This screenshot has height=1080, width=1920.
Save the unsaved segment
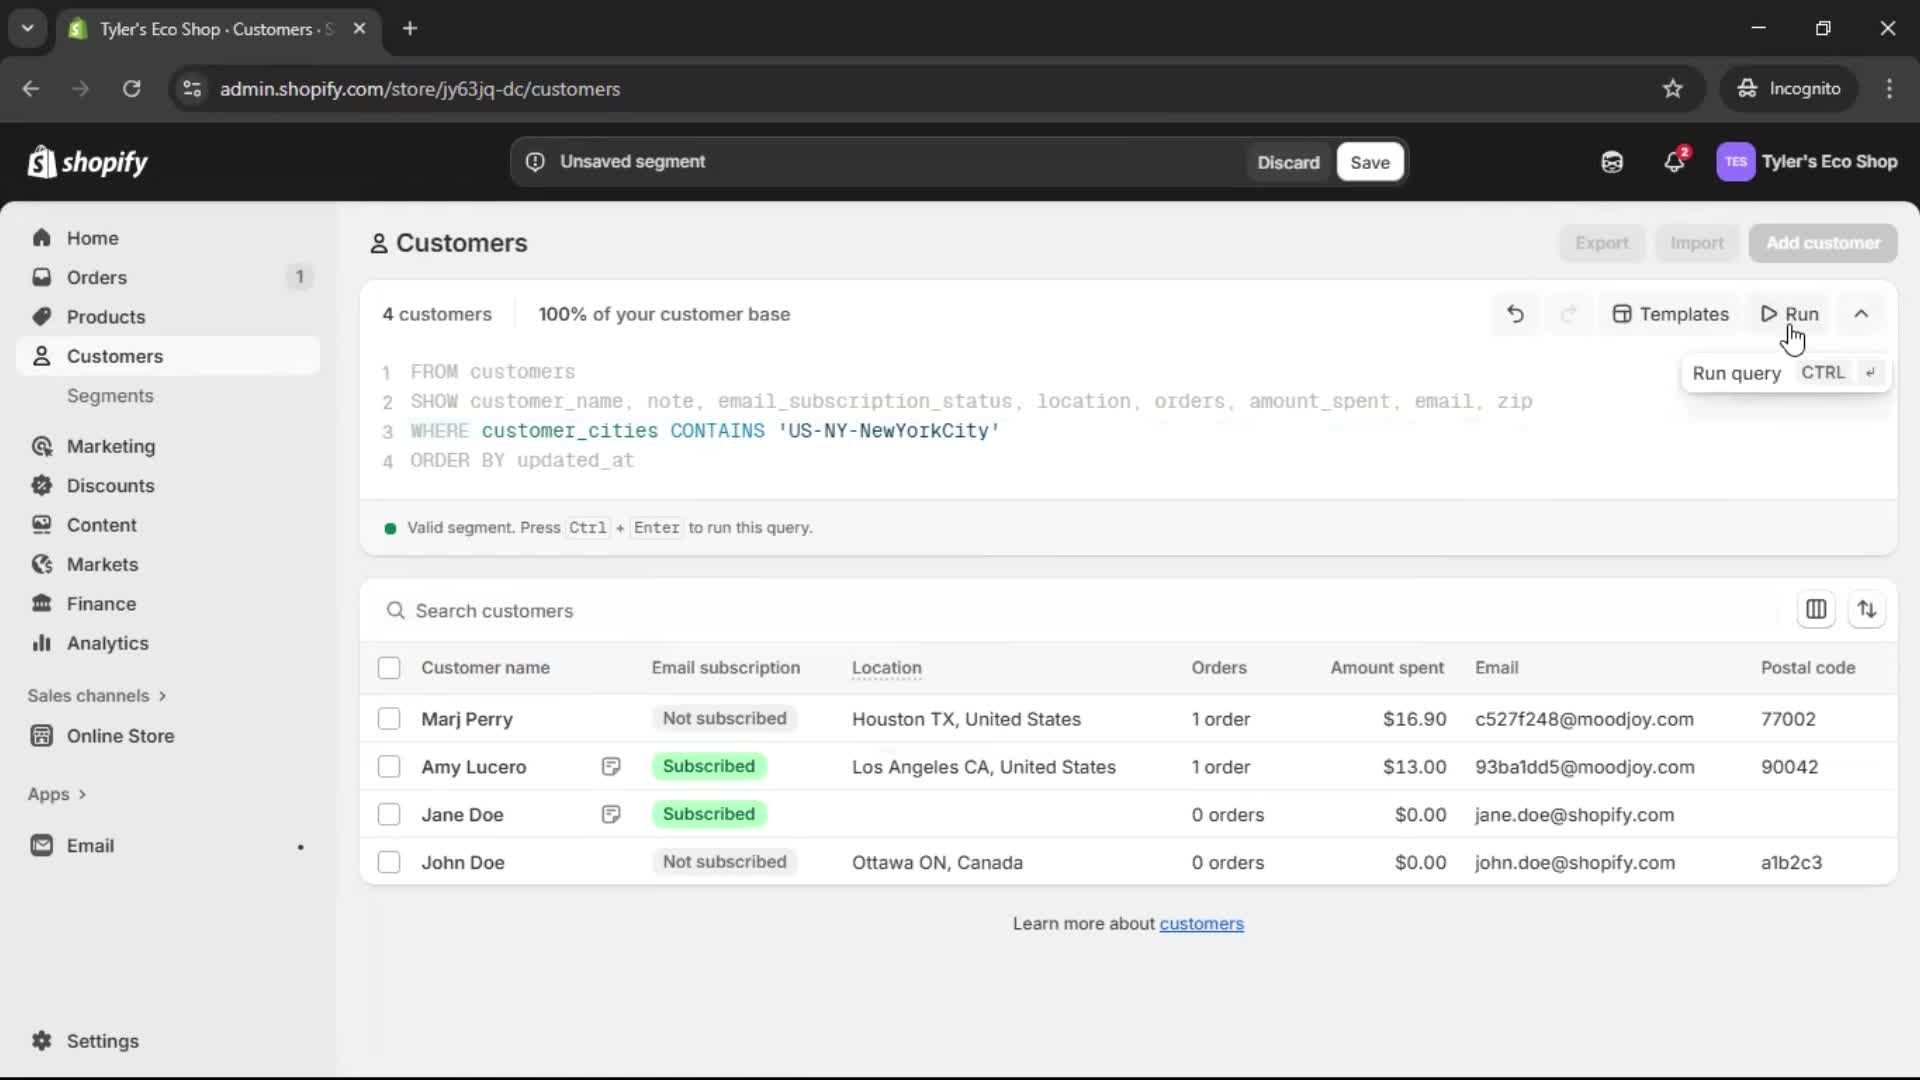click(x=1369, y=162)
